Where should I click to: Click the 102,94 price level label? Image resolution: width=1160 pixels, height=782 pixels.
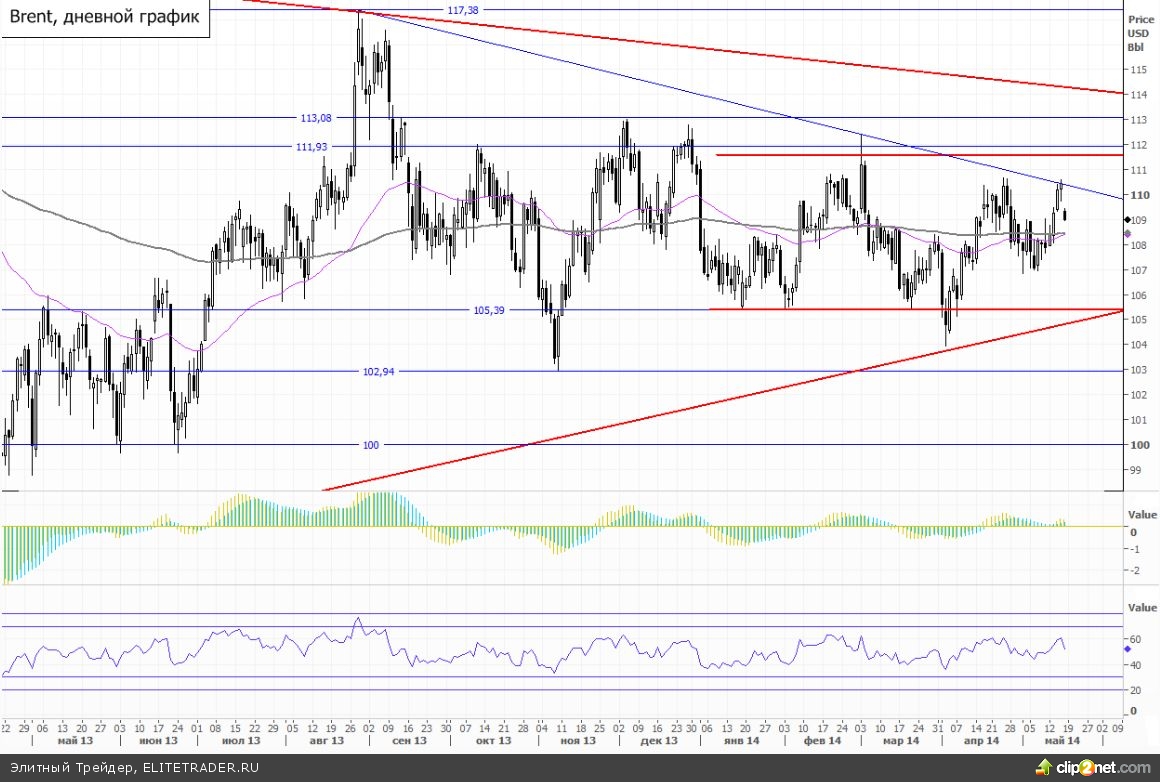pos(379,371)
